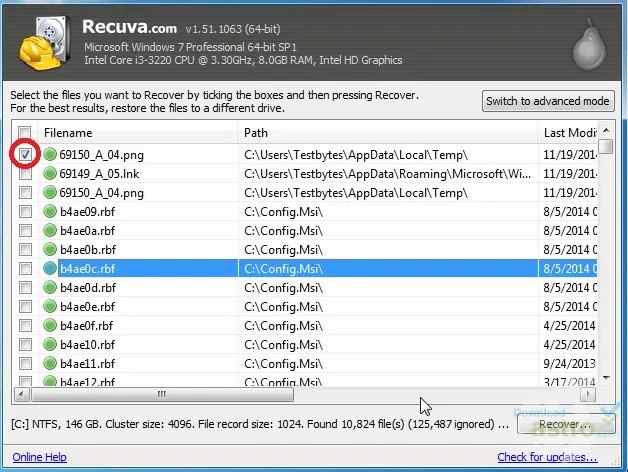Click the Recuva hard-hat drive logo
628x472 pixels.
[44, 43]
